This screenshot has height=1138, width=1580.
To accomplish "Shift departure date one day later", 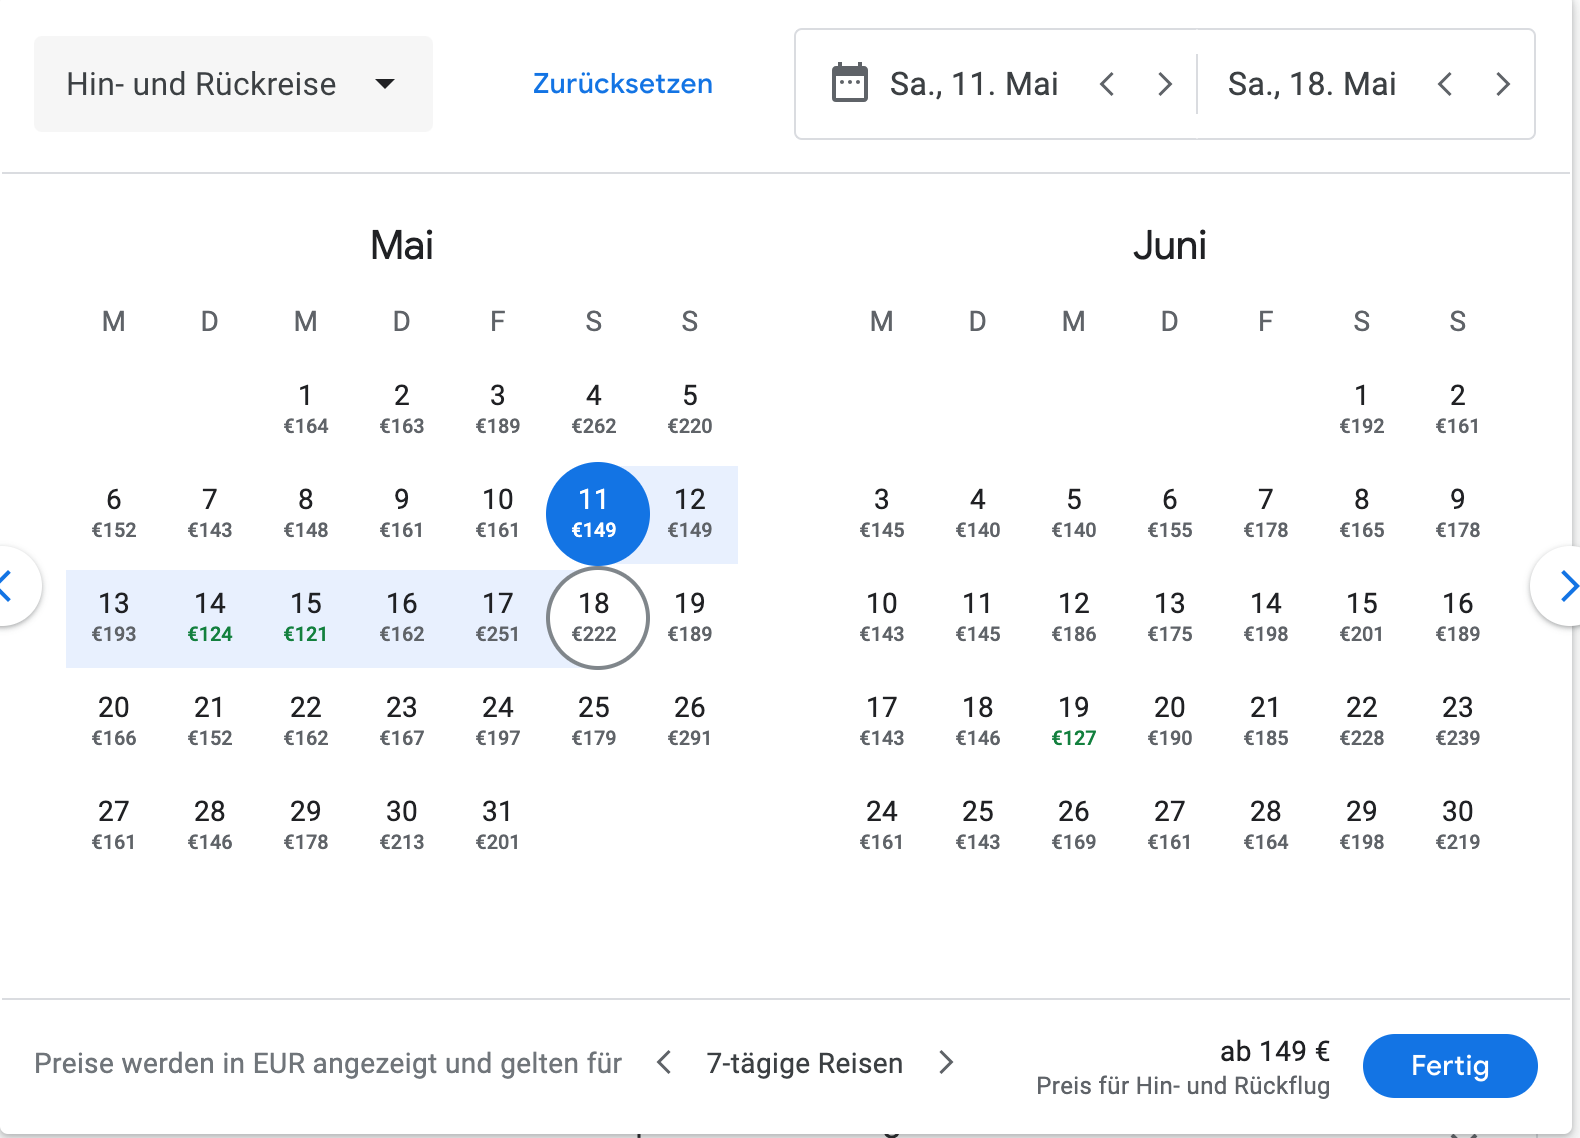I will click(x=1164, y=84).
